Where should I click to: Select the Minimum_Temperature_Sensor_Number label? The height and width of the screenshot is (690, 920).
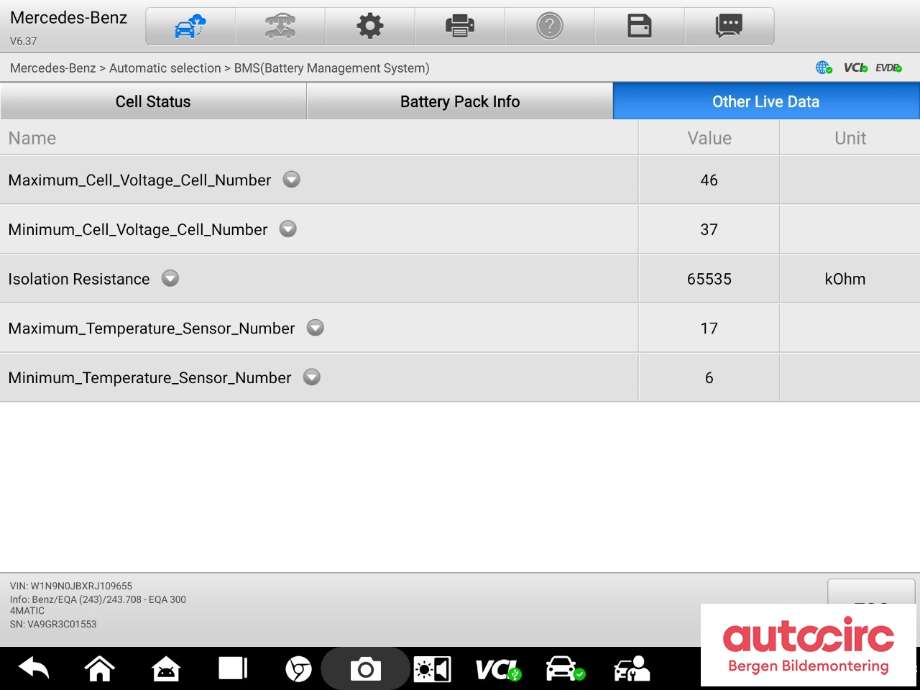[x=150, y=378]
